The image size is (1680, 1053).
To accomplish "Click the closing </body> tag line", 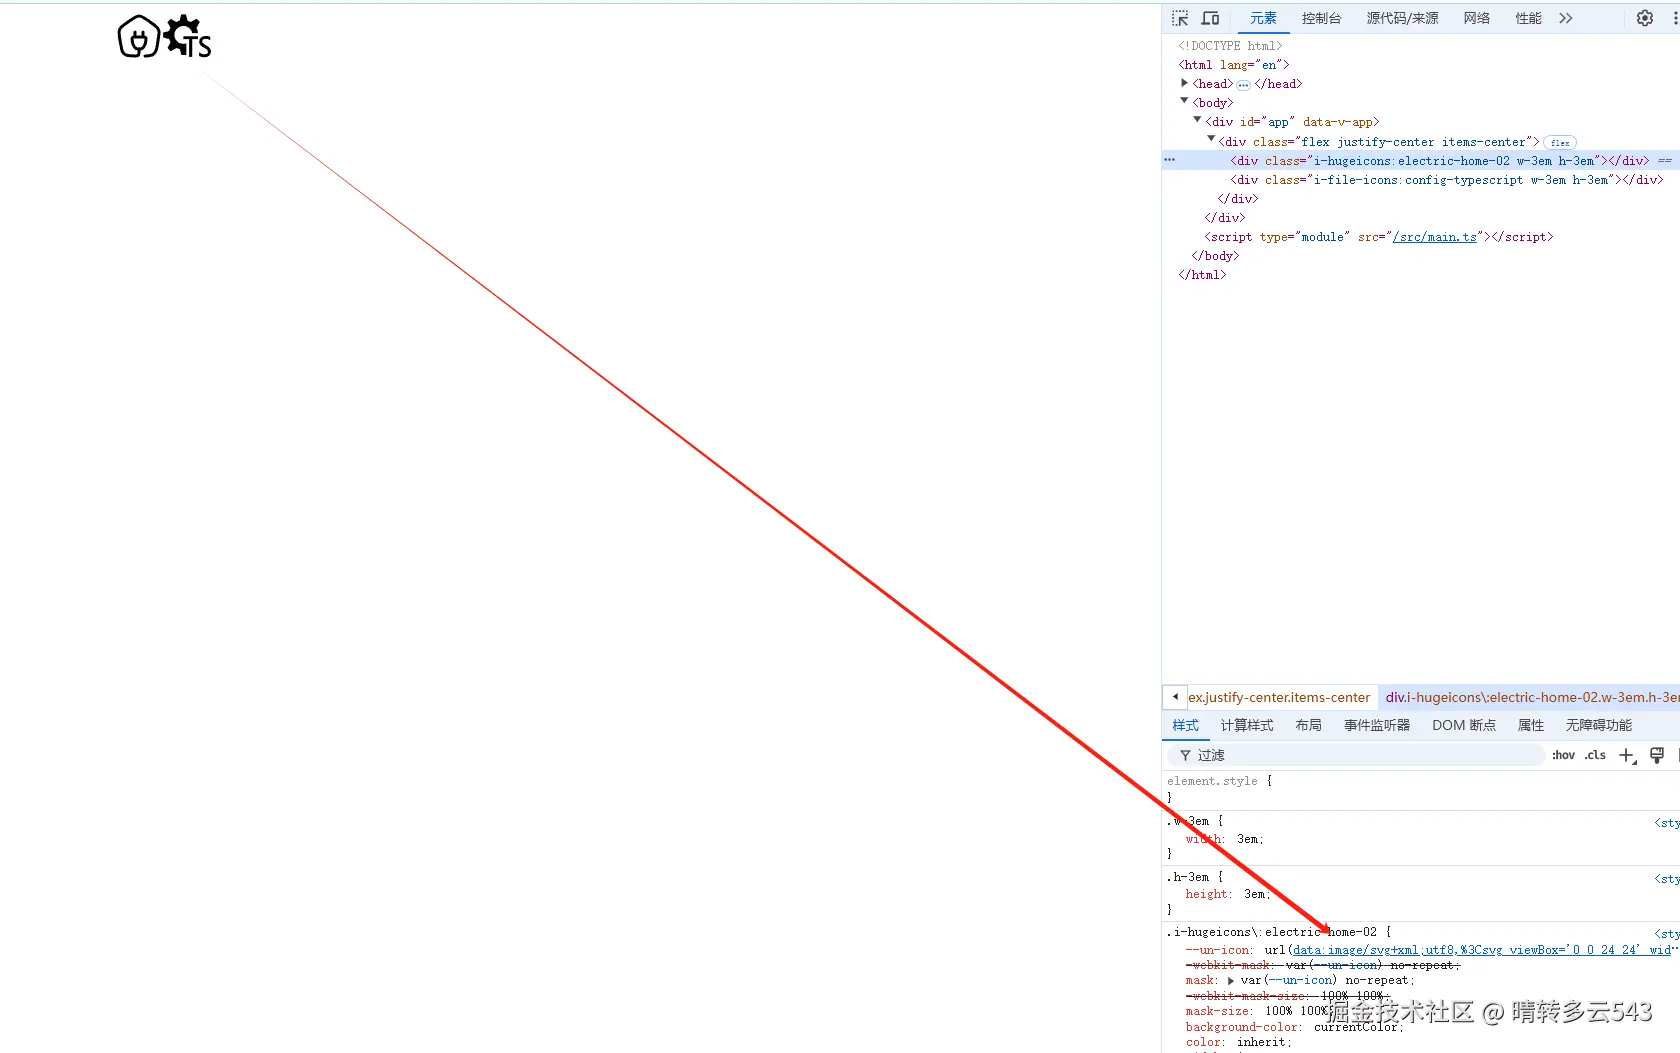I will click(x=1215, y=256).
